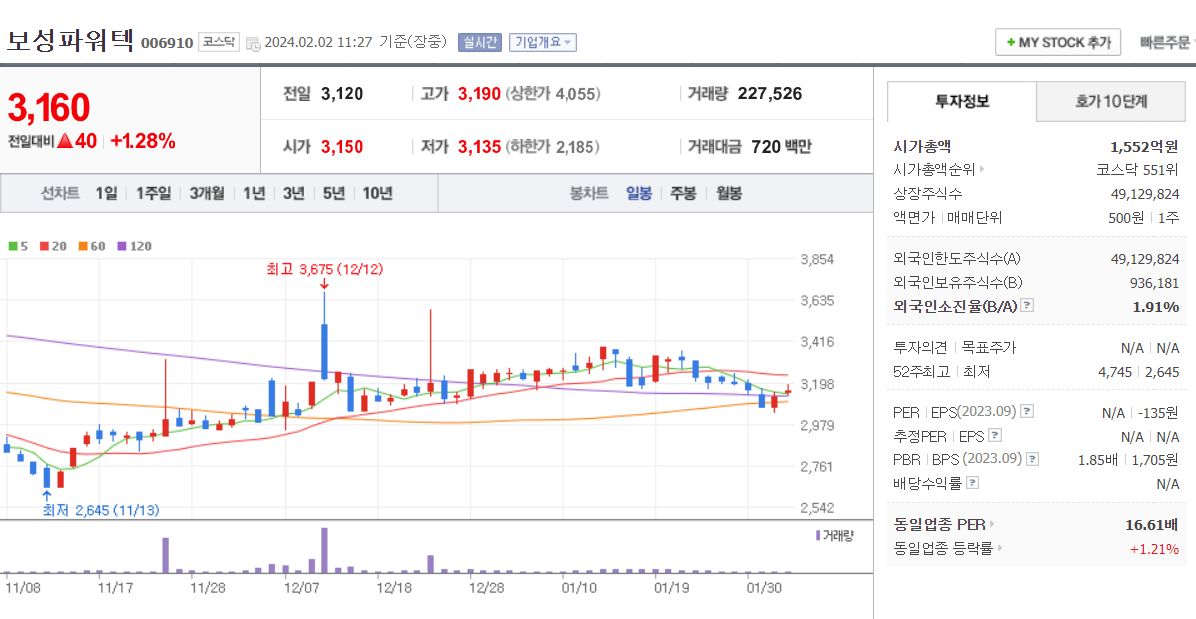
Task: Click the 최고 3,675 (12/12) chart marker
Action: pos(324,269)
